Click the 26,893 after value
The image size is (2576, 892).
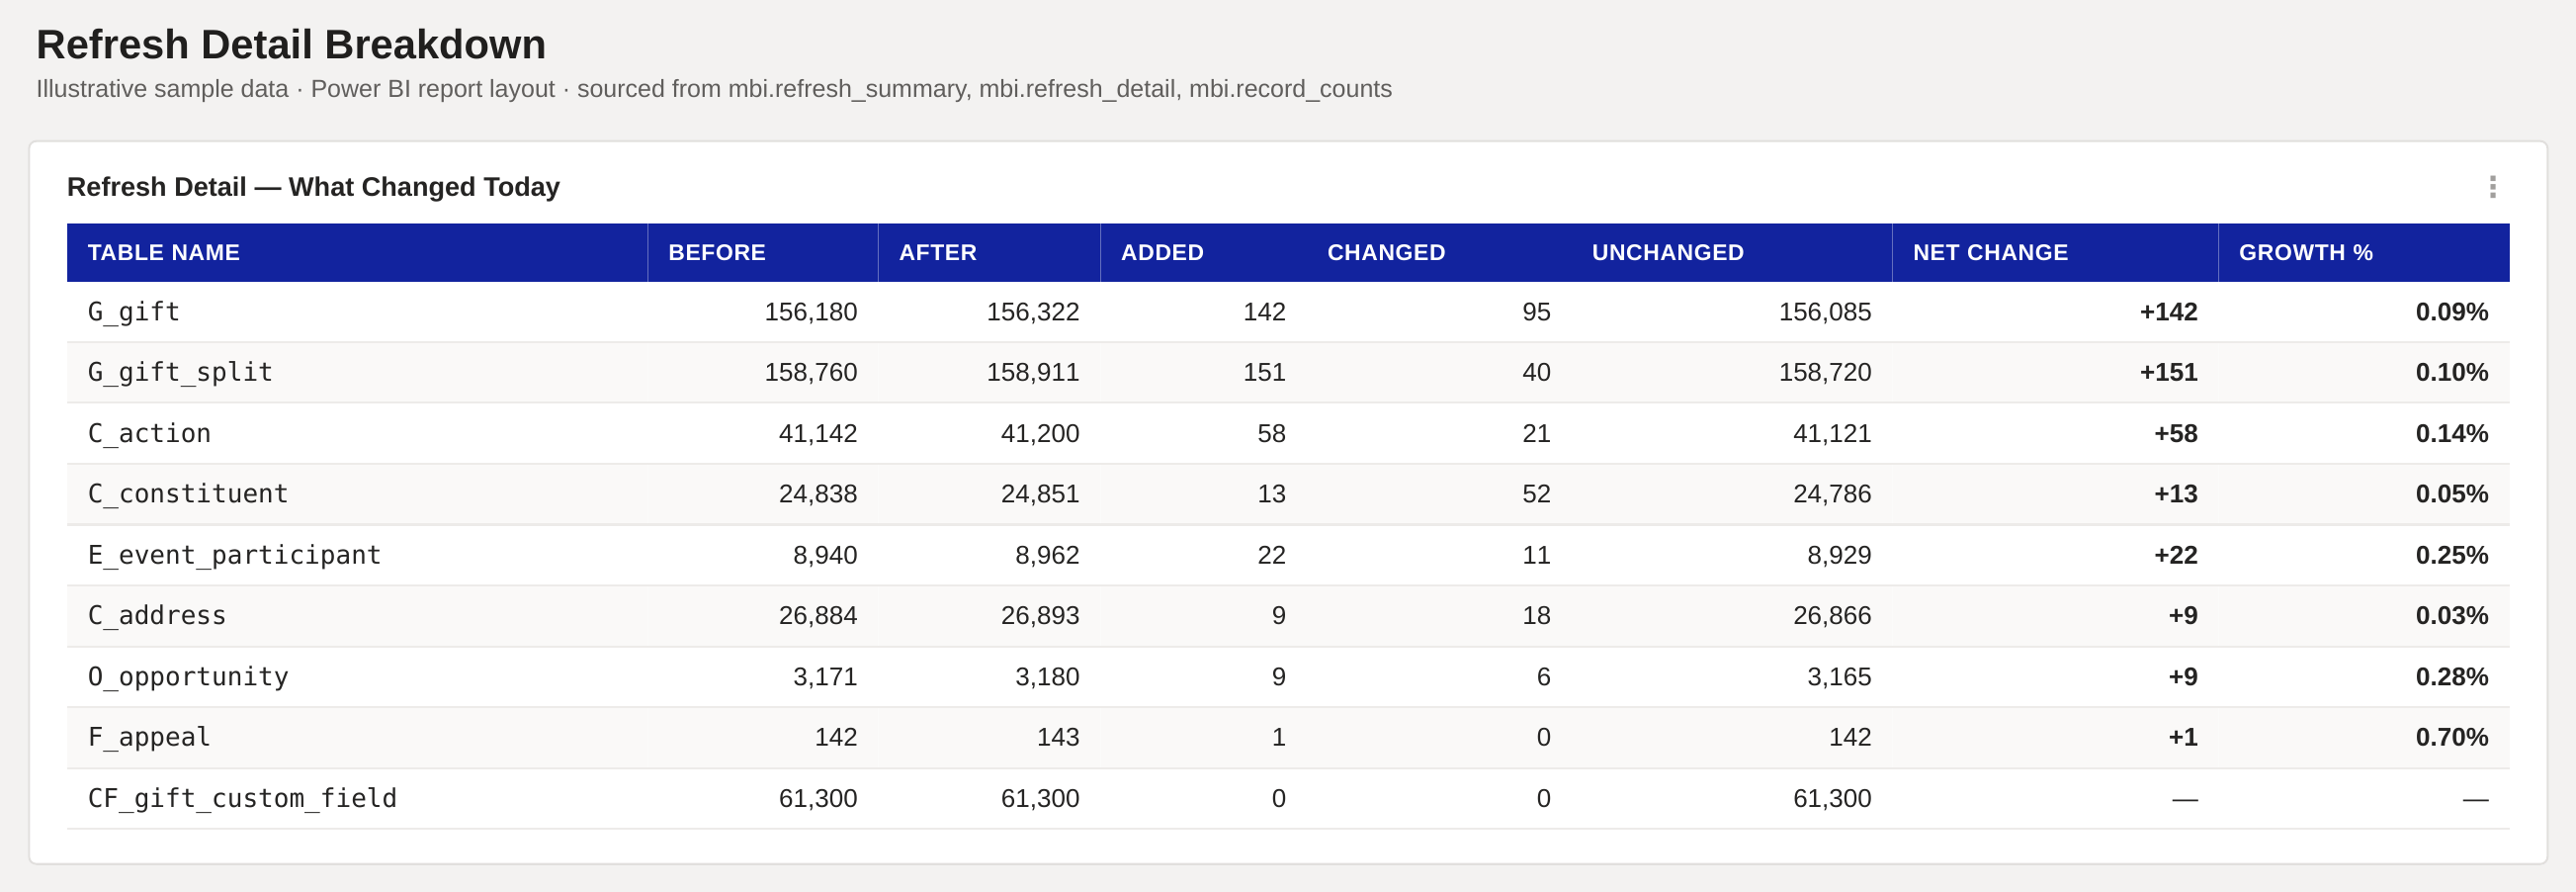point(1040,616)
